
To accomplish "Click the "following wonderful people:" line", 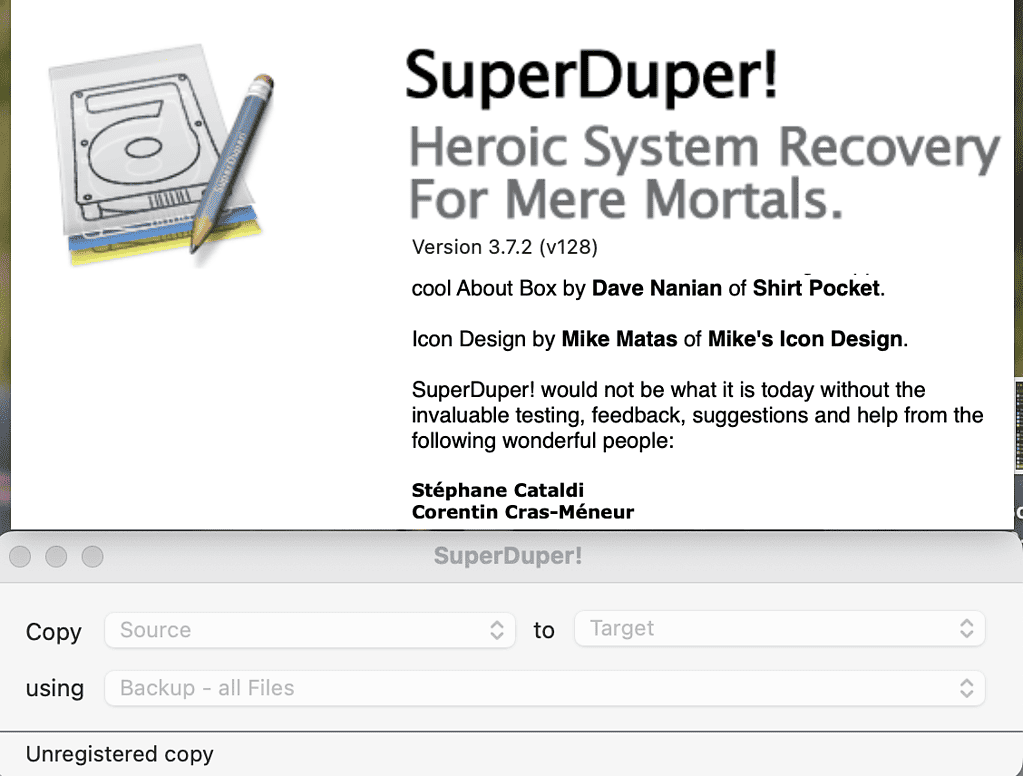I will 542,441.
